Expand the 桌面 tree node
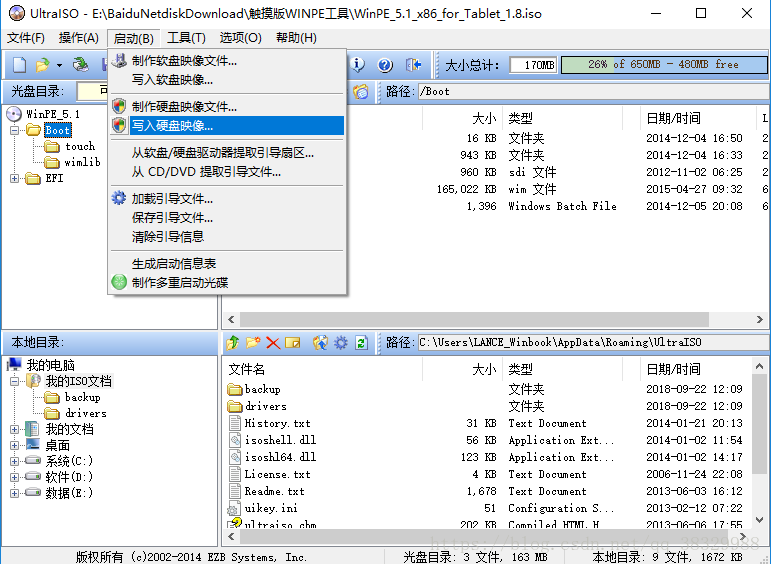Screen dimensions: 771x564 click(14, 445)
